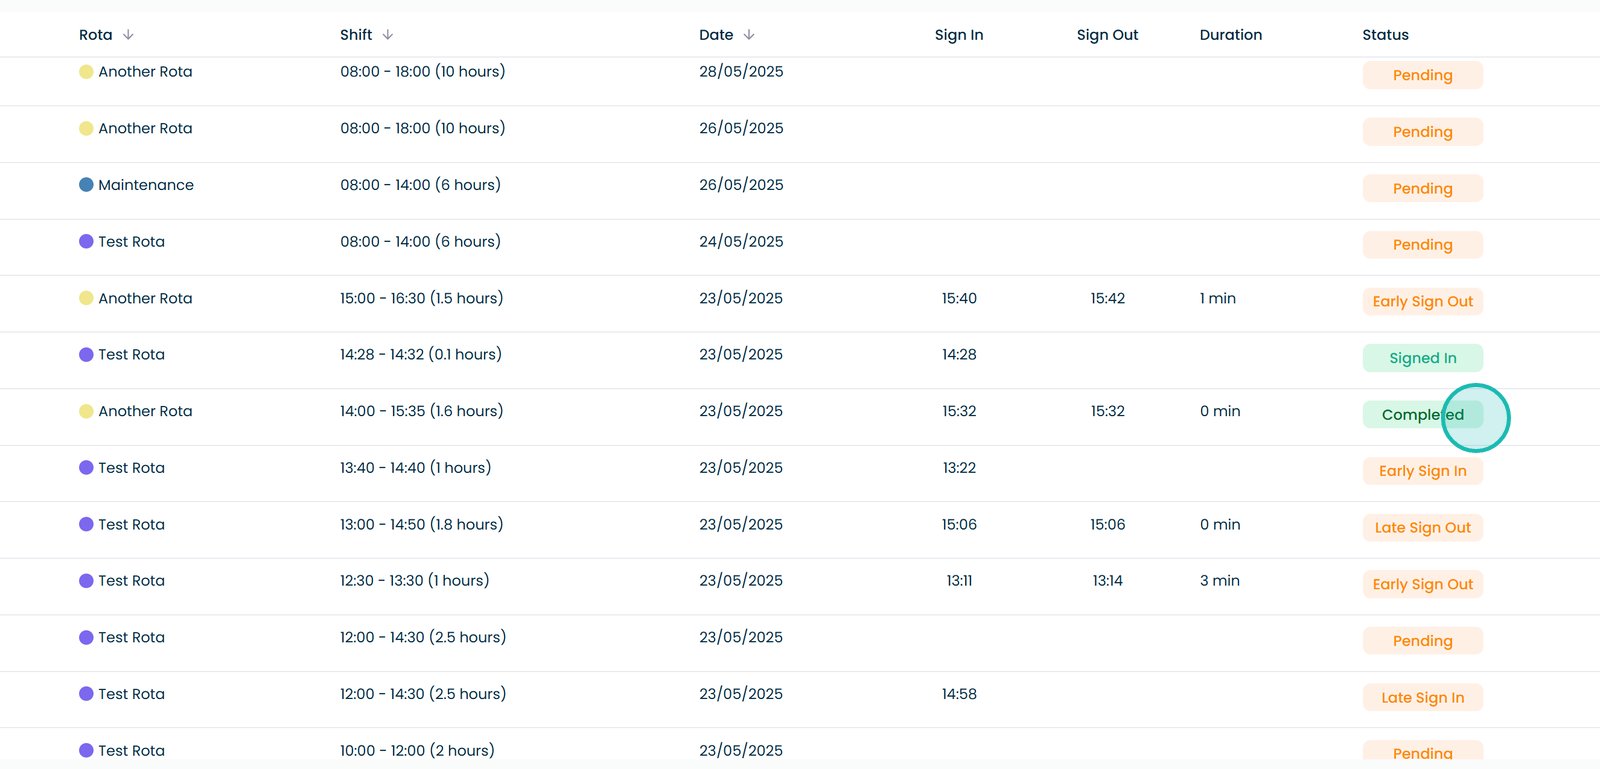The height and width of the screenshot is (769, 1600).
Task: Click purple dot on 24/05/2025 Test Rota
Action: pos(86,242)
